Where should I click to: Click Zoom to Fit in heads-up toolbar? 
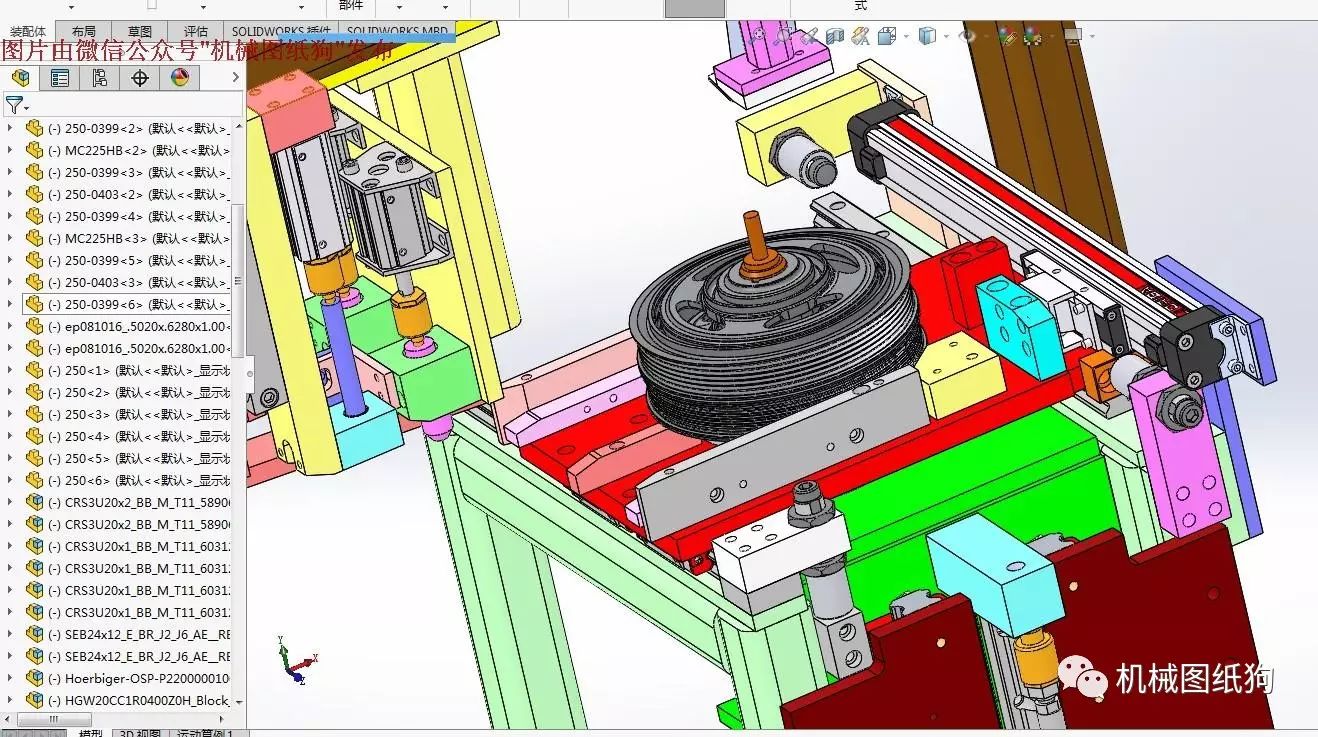coord(759,34)
